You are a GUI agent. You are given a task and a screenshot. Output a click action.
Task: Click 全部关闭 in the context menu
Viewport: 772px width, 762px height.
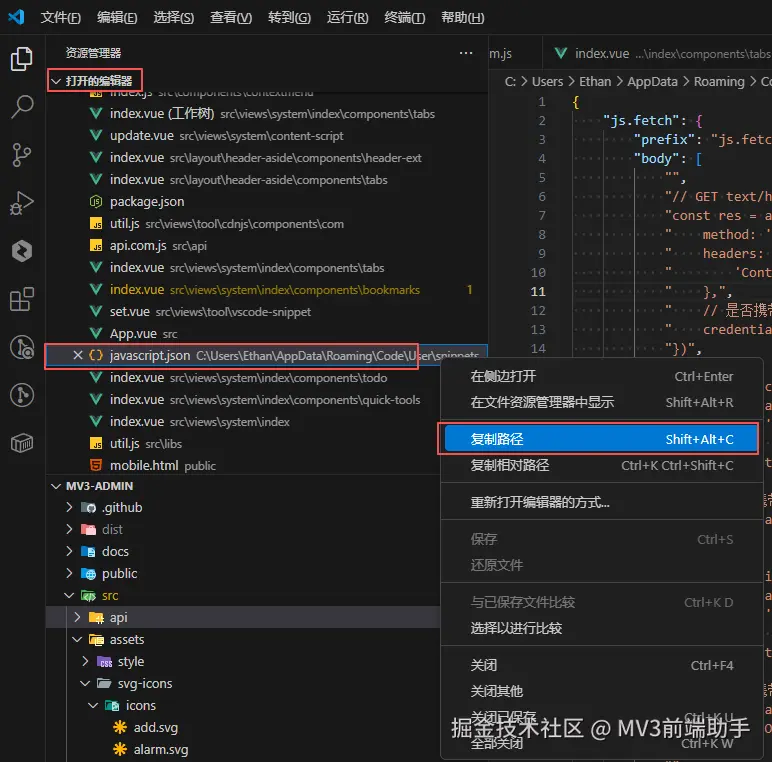[497, 743]
